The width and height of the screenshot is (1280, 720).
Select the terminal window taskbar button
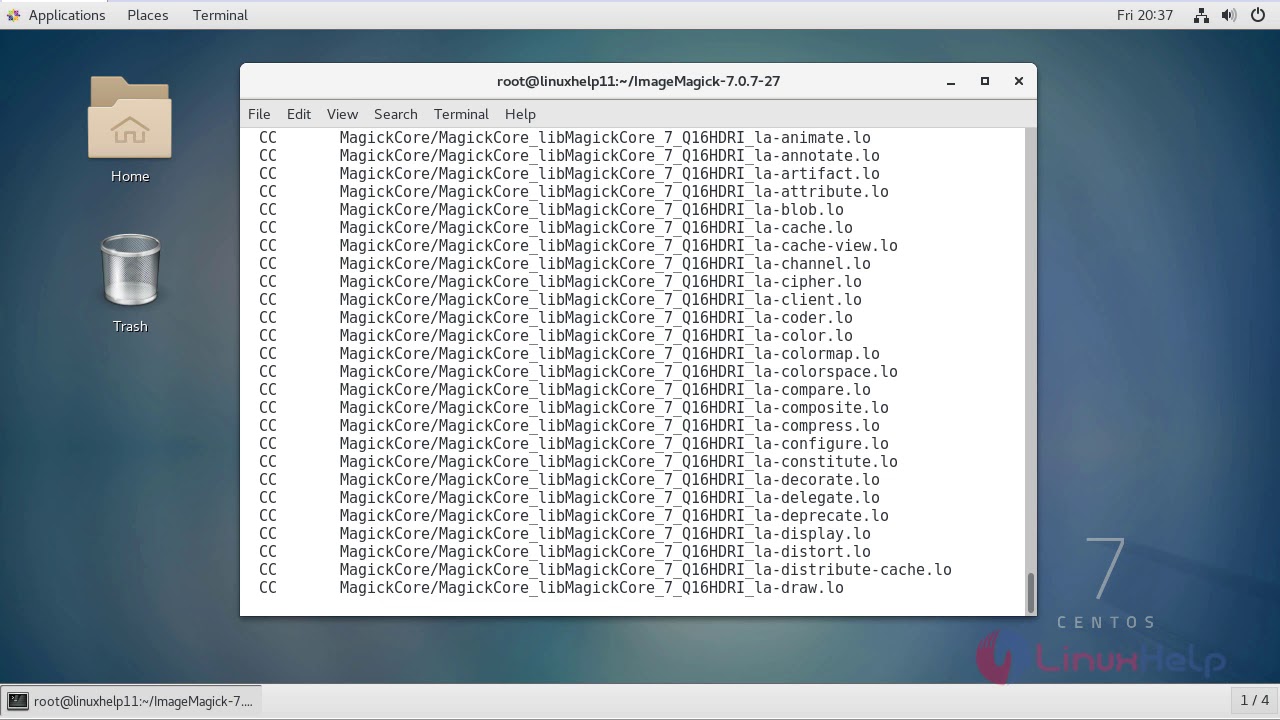click(x=132, y=701)
